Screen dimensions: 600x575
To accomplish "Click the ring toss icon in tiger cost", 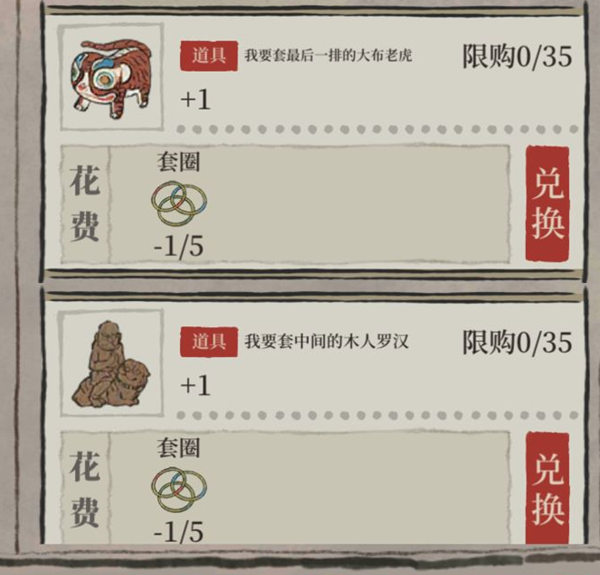I will tap(179, 203).
